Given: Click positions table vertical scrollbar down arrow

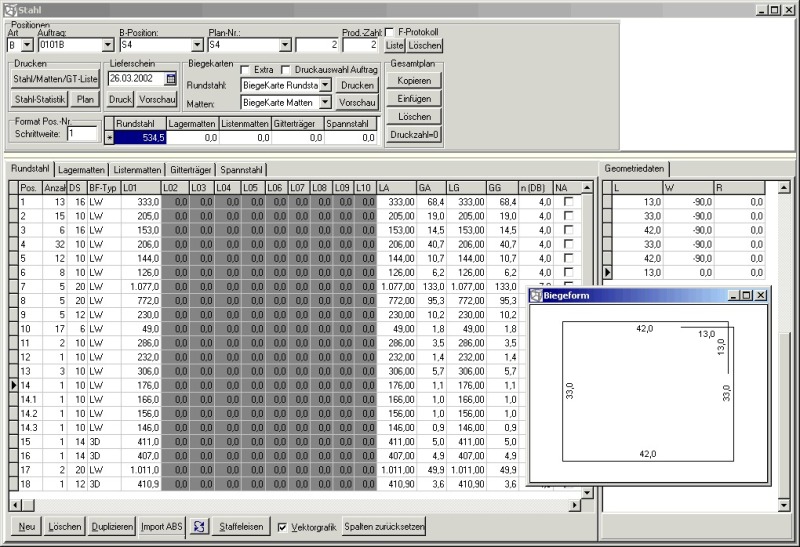Looking at the screenshot, I should (x=587, y=493).
